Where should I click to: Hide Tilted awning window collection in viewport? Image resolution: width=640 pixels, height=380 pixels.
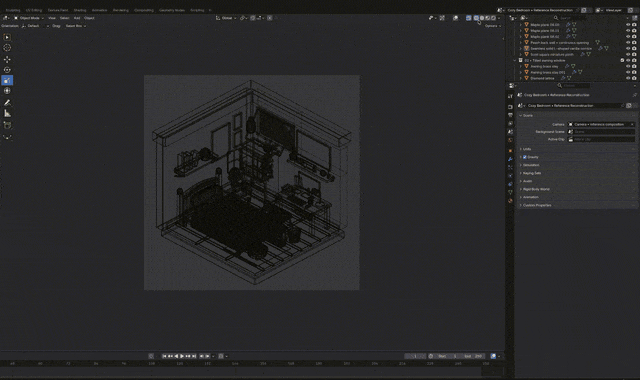click(628, 60)
